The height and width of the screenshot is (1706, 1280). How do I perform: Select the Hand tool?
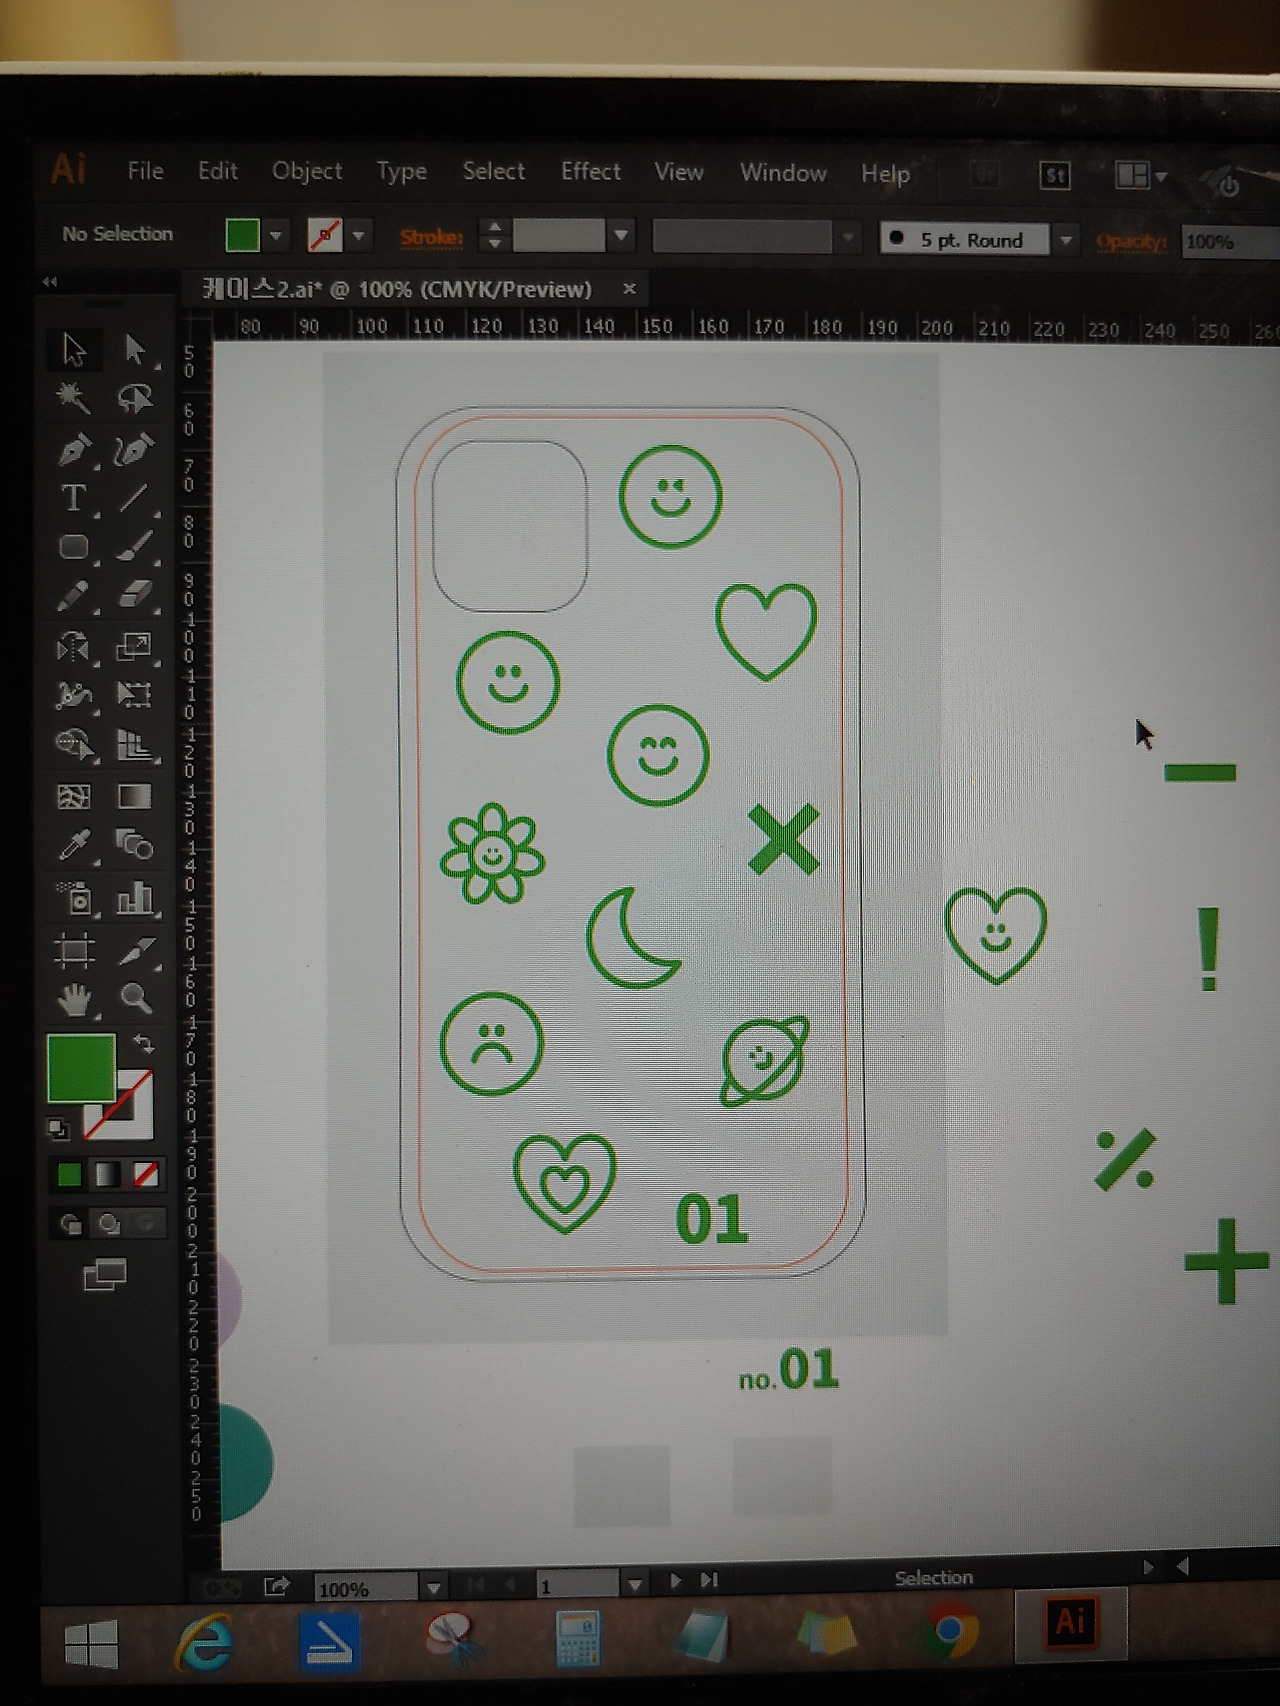tap(73, 998)
